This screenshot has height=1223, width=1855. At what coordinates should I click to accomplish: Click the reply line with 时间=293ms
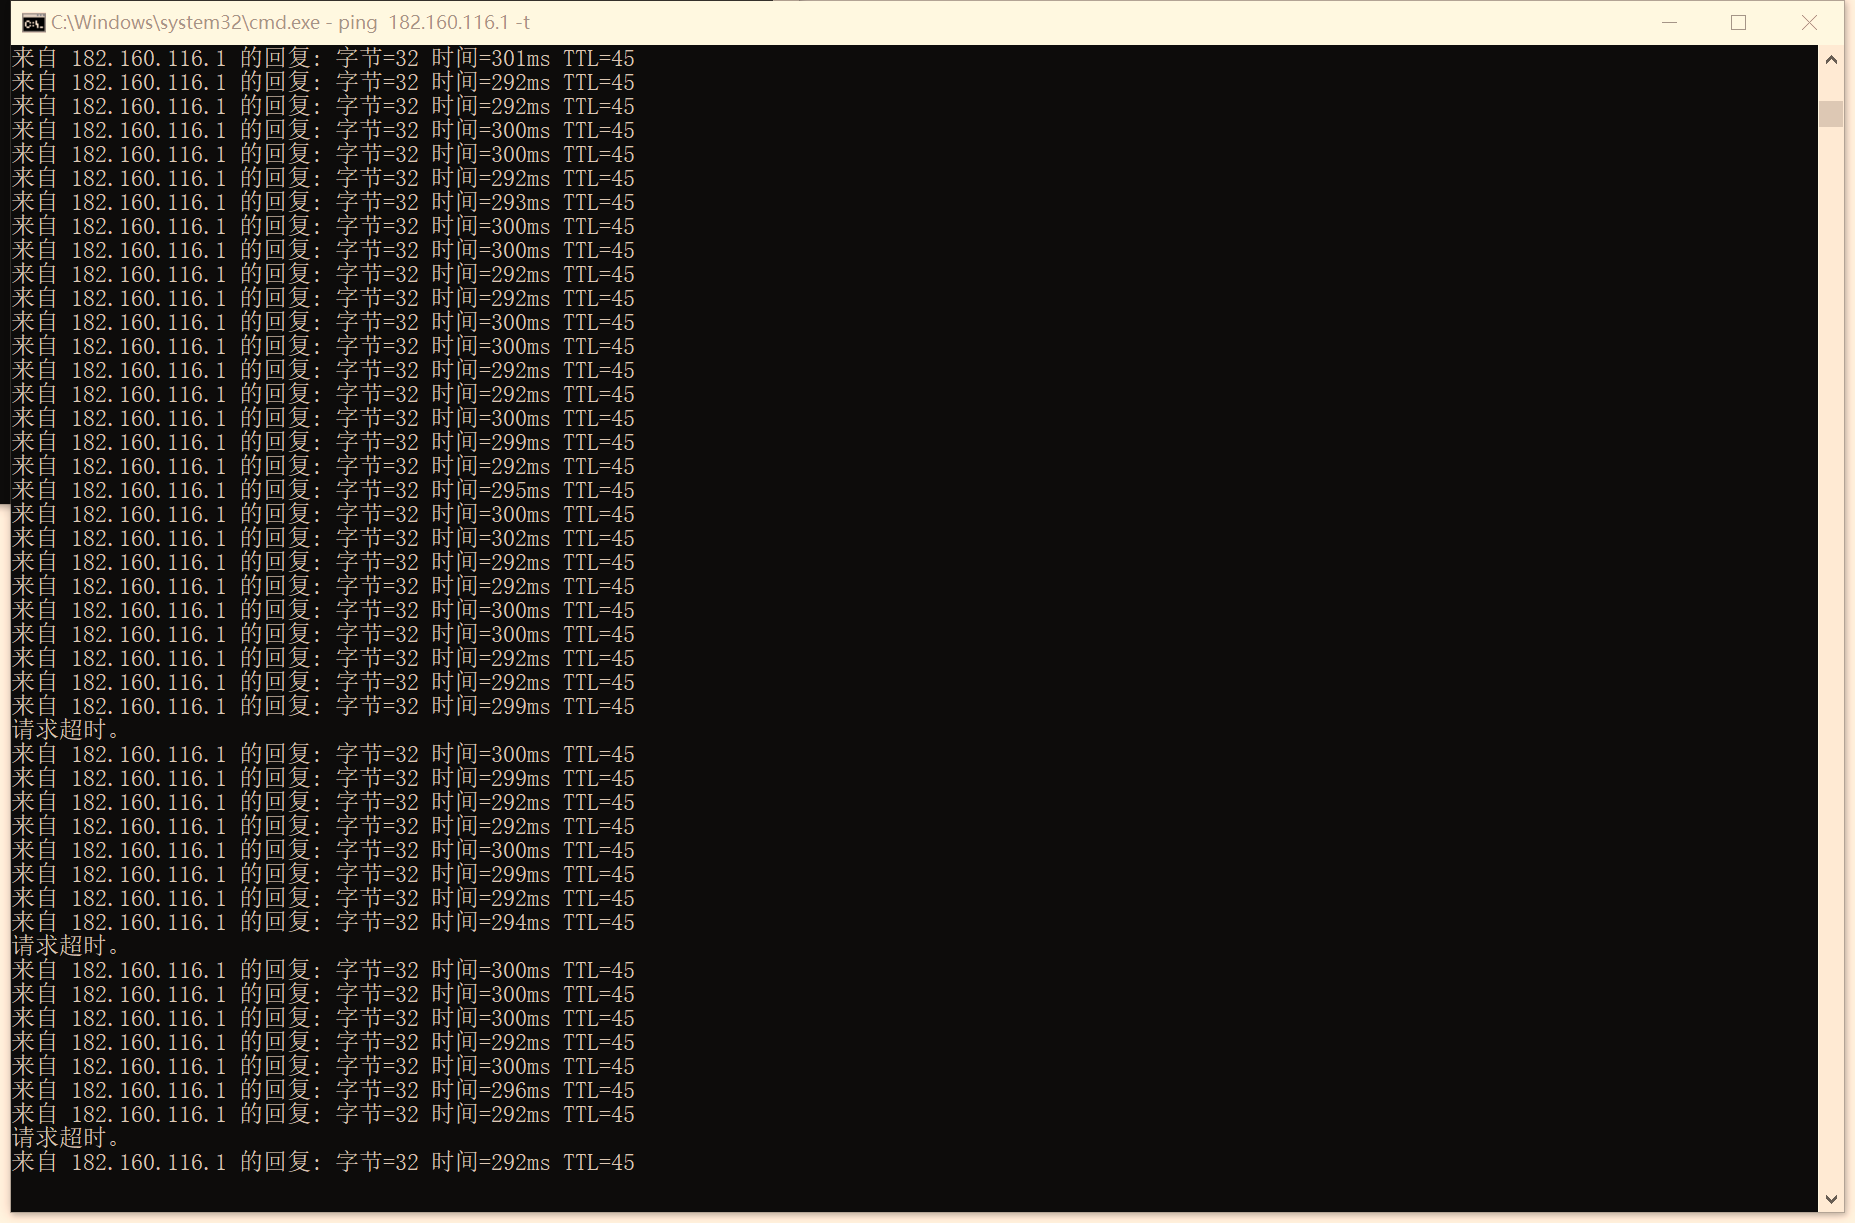click(x=323, y=202)
